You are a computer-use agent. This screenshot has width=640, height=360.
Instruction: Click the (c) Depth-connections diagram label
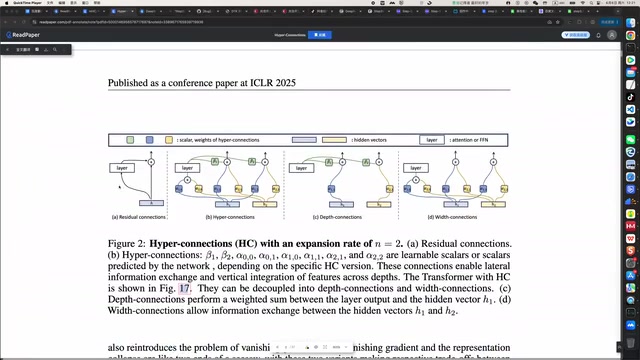click(x=337, y=217)
